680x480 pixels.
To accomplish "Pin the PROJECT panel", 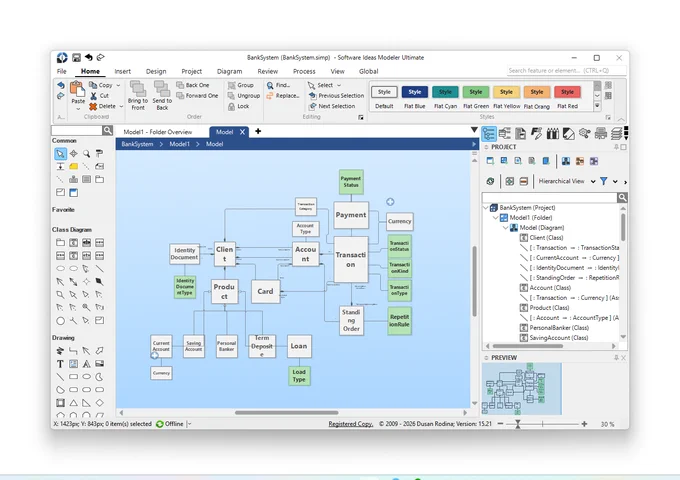I will click(616, 147).
